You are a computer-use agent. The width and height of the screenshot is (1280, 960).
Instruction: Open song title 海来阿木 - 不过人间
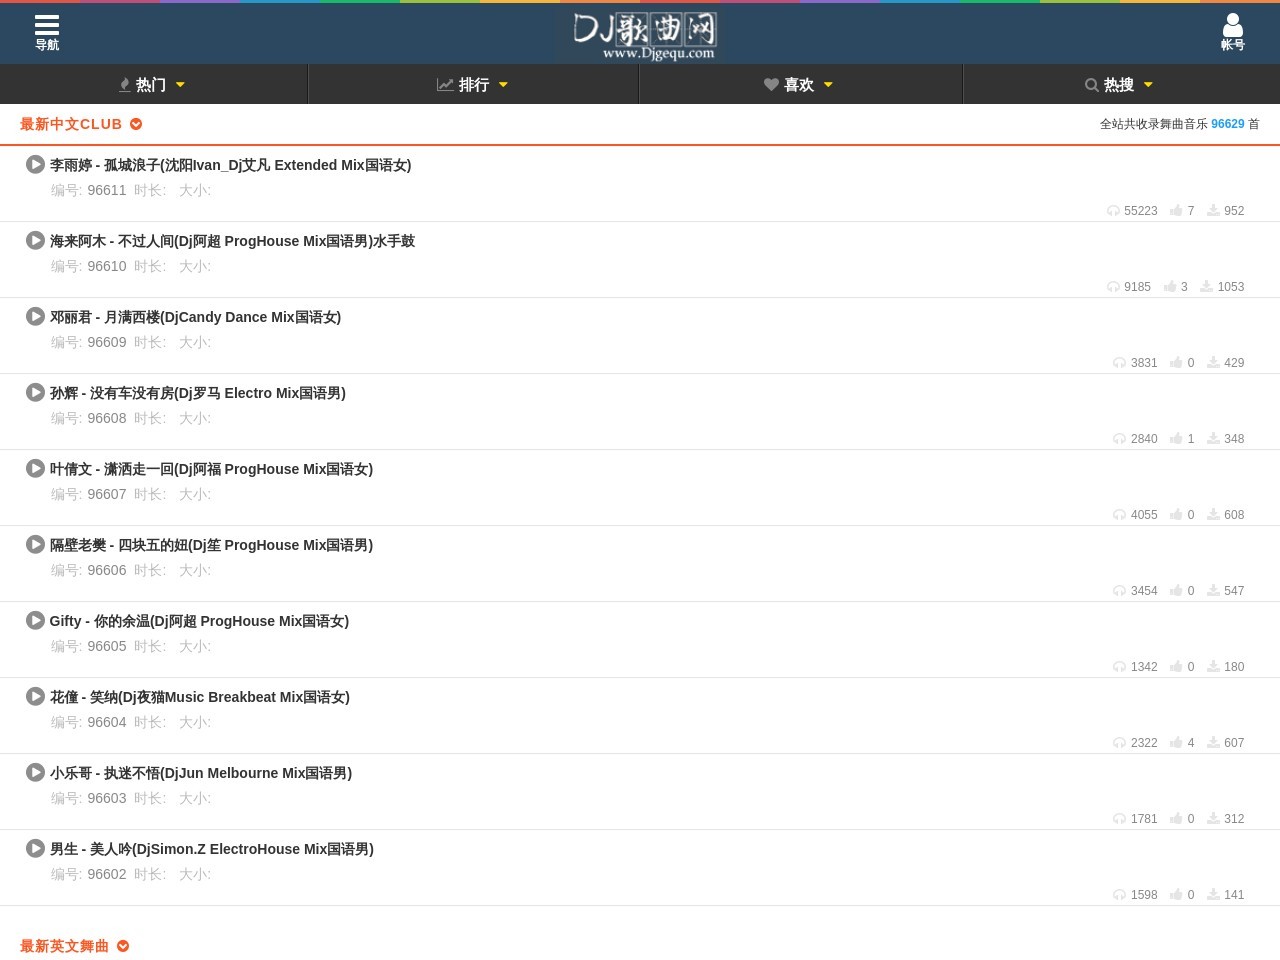[232, 241]
